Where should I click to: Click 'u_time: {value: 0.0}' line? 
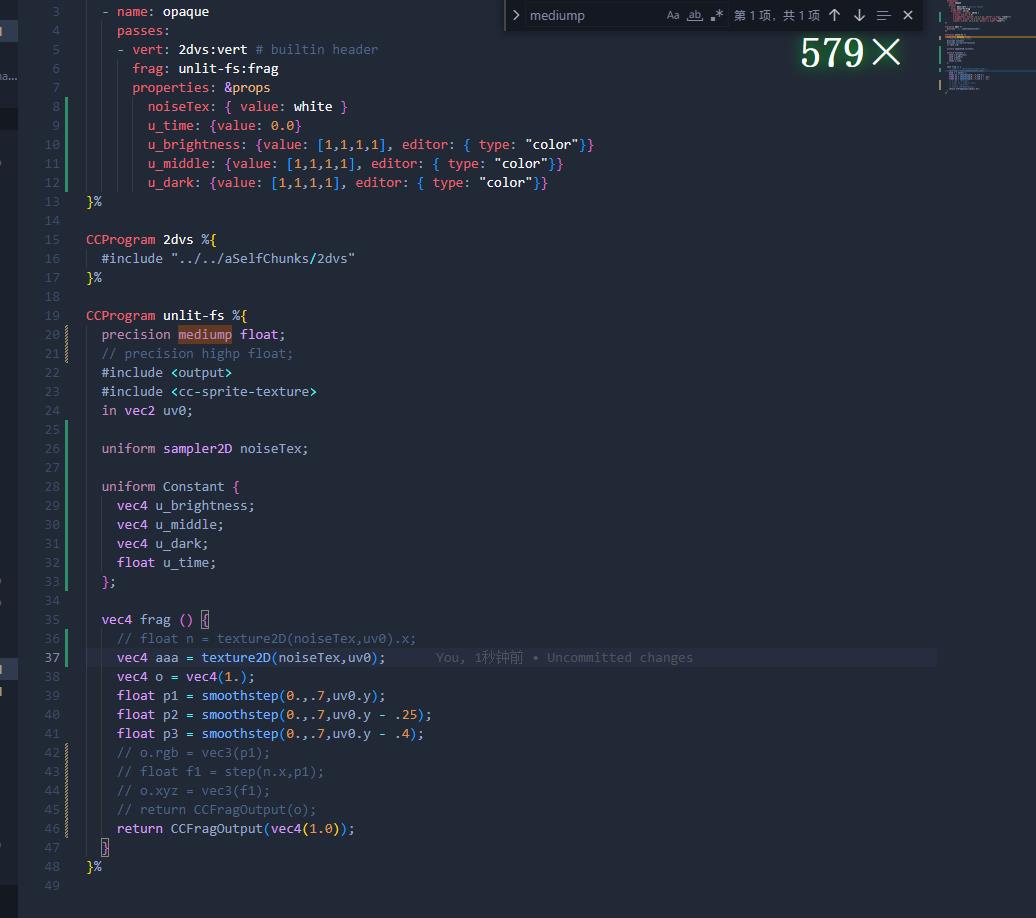(224, 126)
